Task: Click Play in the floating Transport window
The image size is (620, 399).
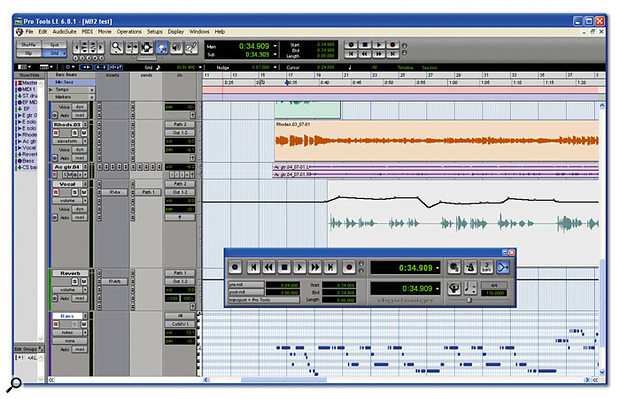Action: point(300,268)
